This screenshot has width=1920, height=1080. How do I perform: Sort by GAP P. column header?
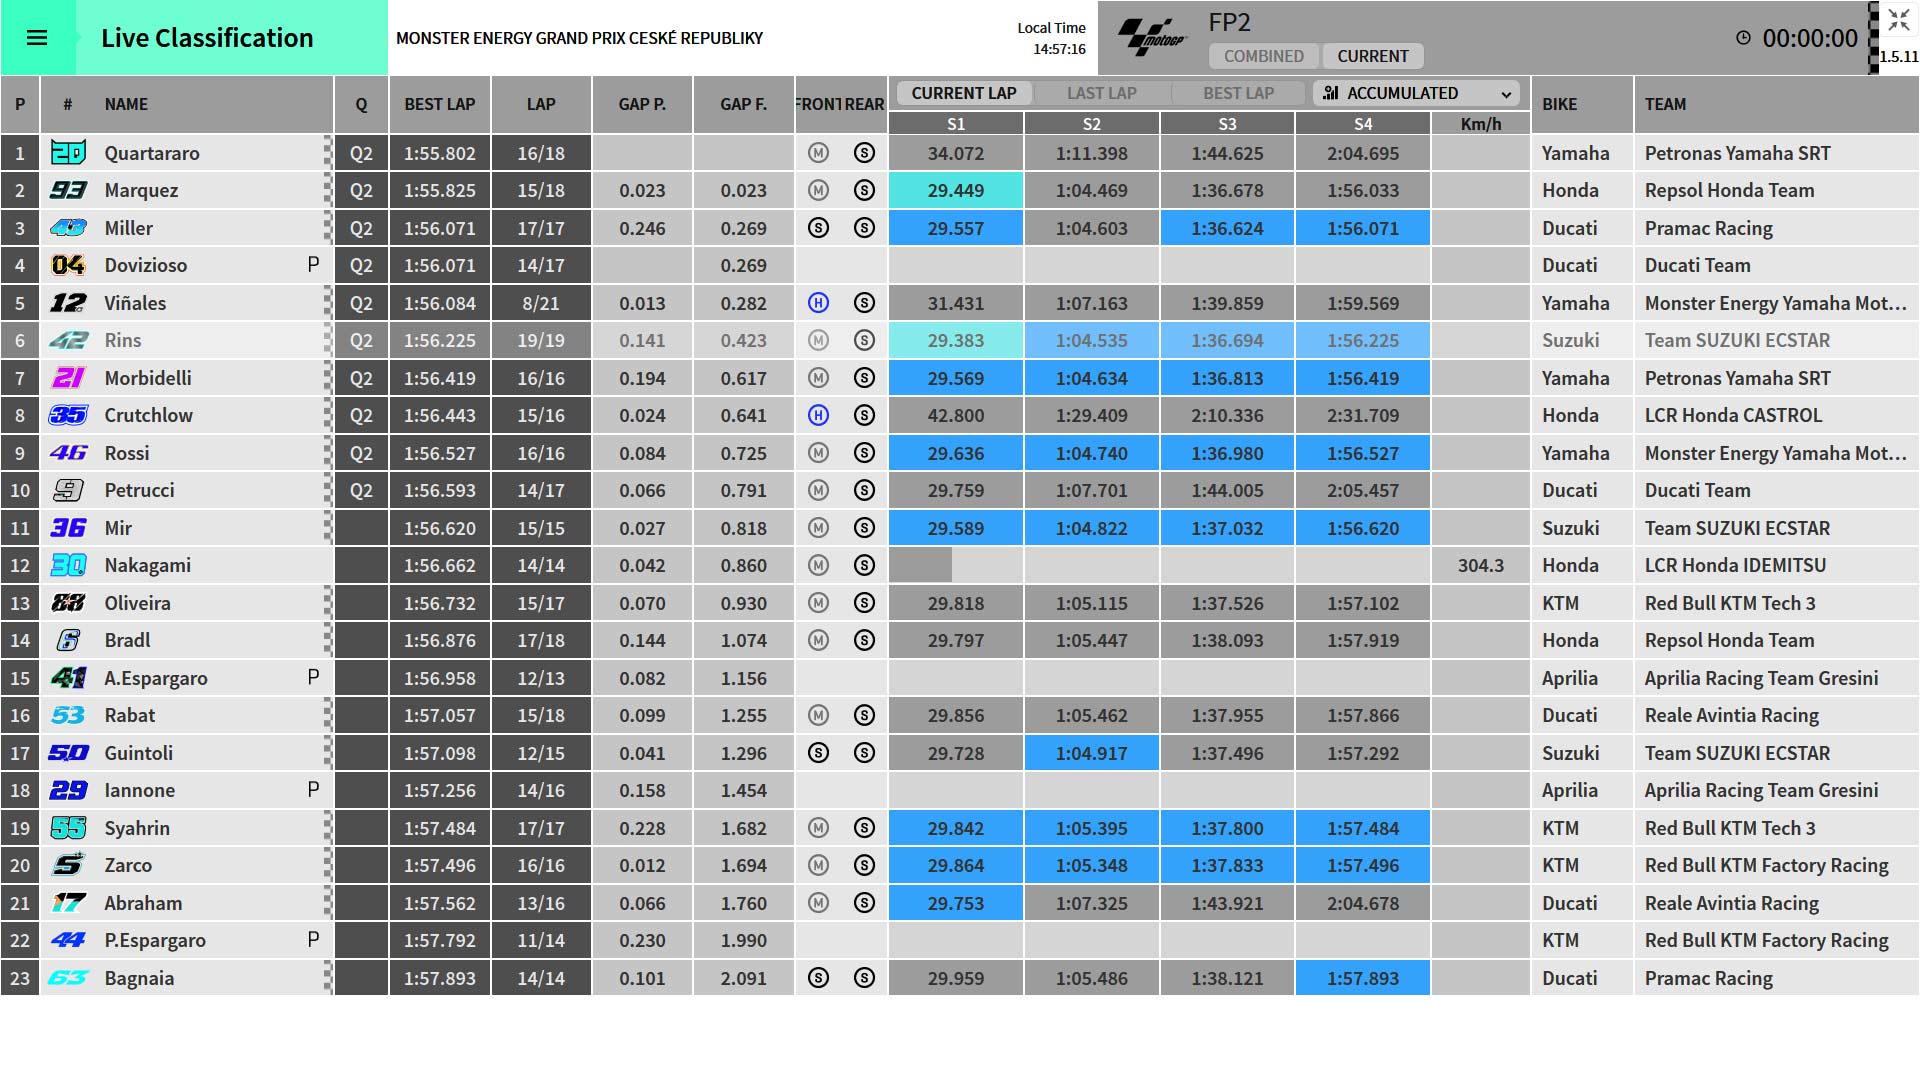[642, 104]
